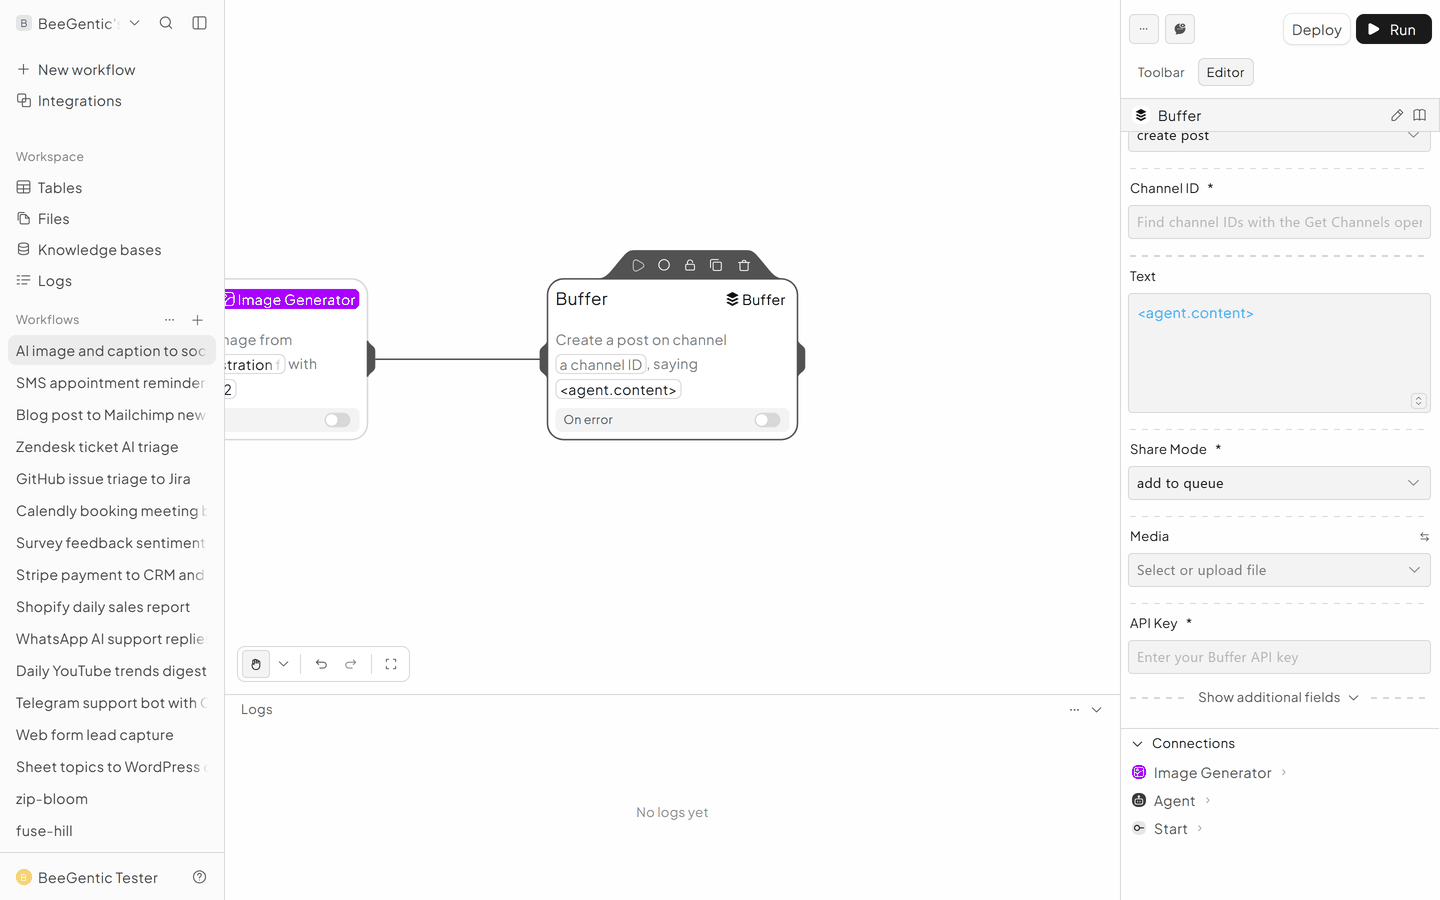Viewport: 1440px width, 900px height.
Task: Expand the Start connection
Action: point(1167,829)
